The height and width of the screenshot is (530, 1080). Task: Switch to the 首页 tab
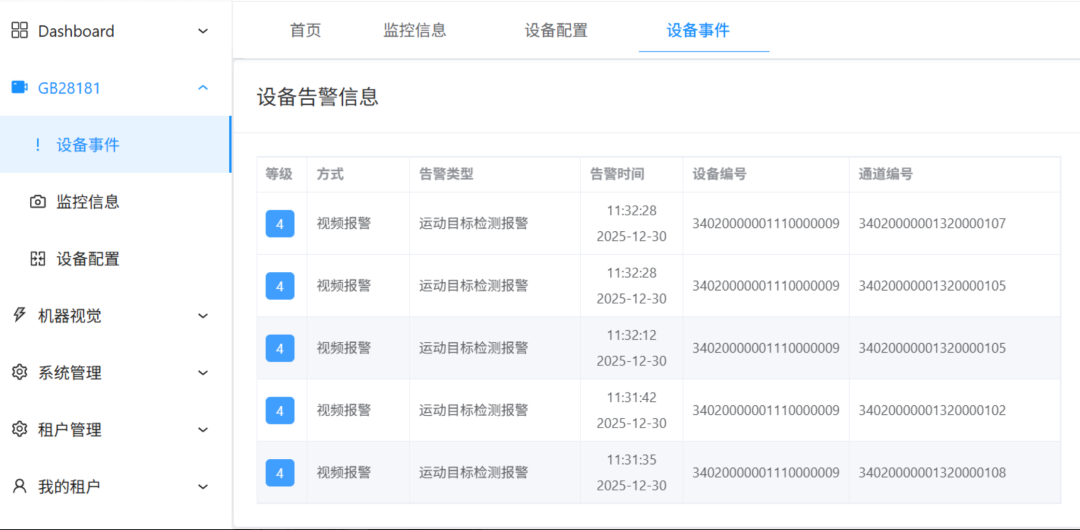tap(305, 30)
